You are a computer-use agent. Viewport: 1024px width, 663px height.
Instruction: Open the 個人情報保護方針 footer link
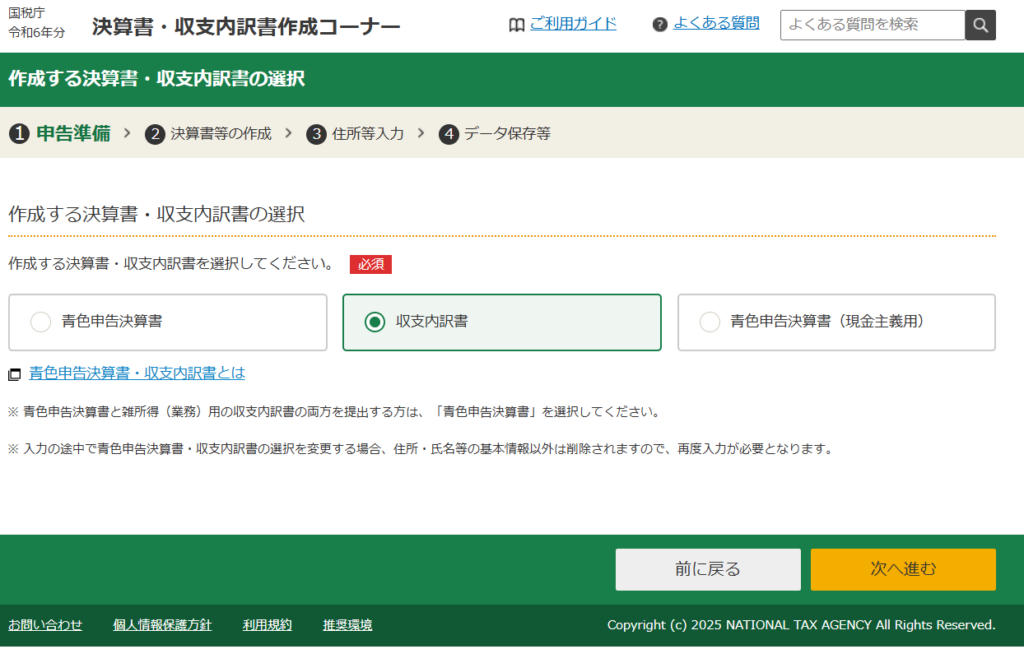point(162,625)
